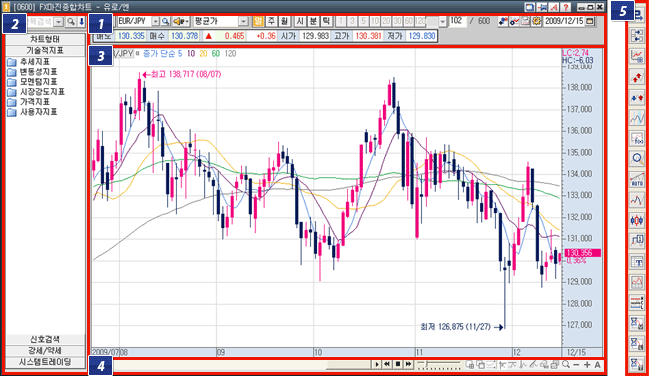Open the gear settings icon beside date field

pos(536,21)
